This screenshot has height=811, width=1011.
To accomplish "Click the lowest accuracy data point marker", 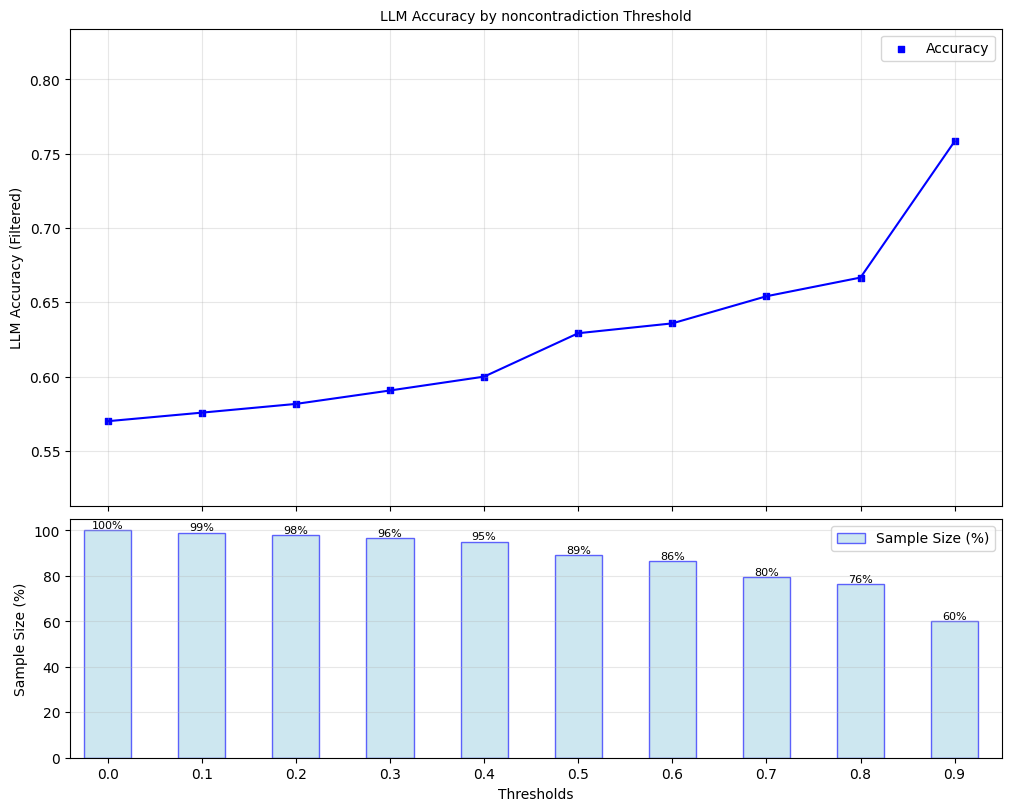I will pos(108,421).
